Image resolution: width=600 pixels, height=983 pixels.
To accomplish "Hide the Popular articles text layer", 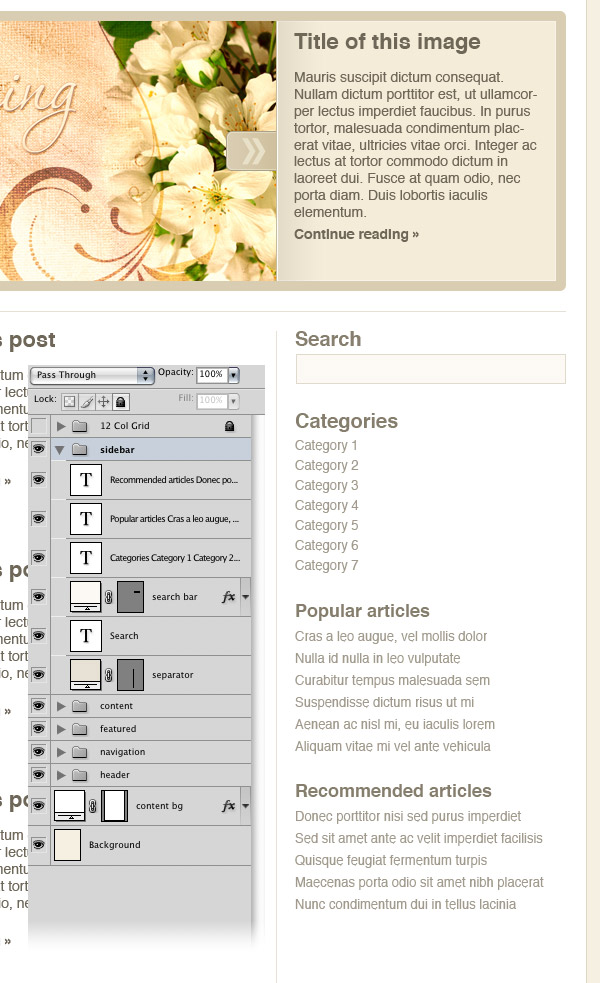I will [39, 518].
